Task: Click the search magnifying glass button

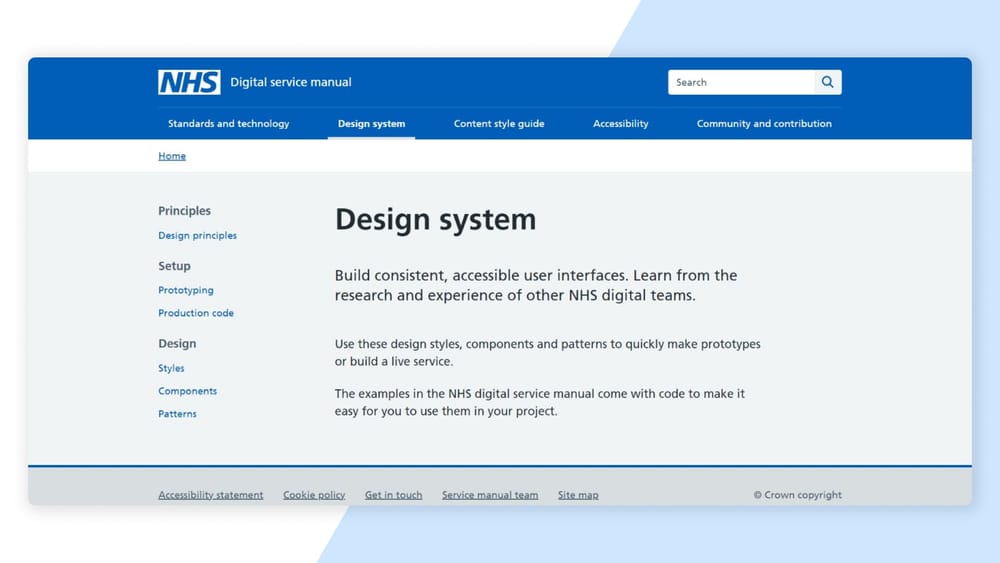Action: [828, 82]
